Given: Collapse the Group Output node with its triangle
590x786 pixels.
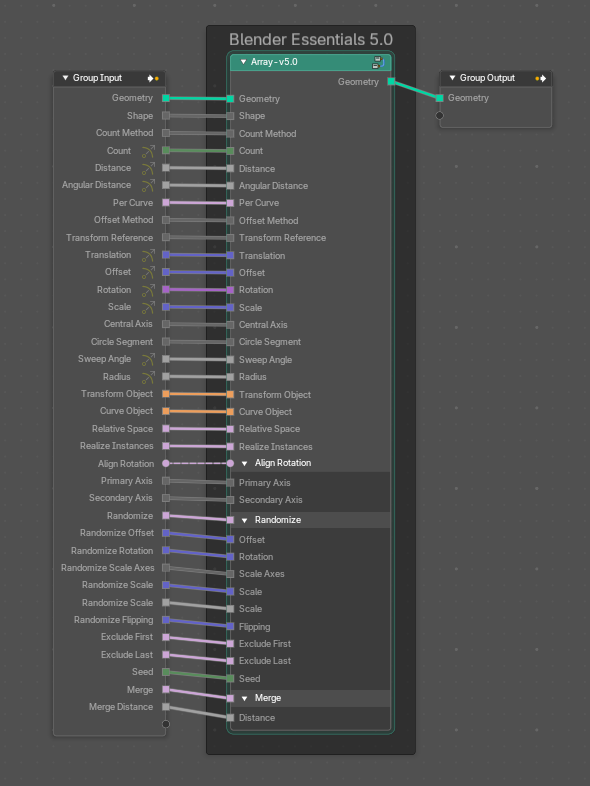Looking at the screenshot, I should (x=452, y=78).
